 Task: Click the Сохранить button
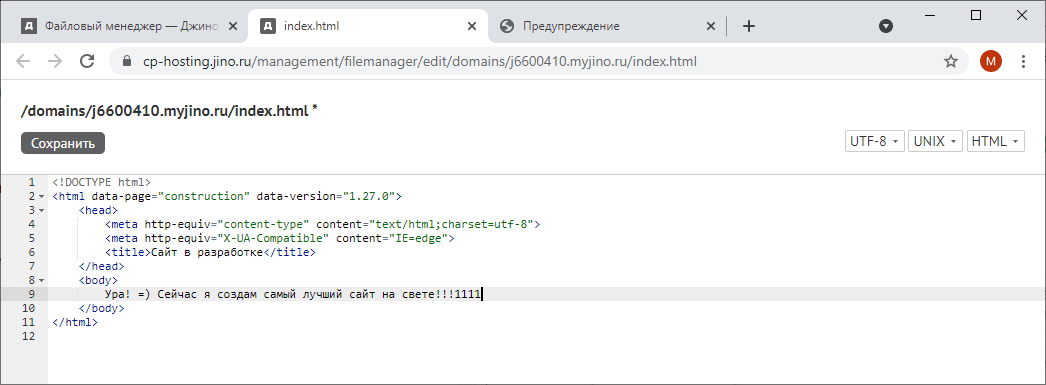[x=63, y=143]
